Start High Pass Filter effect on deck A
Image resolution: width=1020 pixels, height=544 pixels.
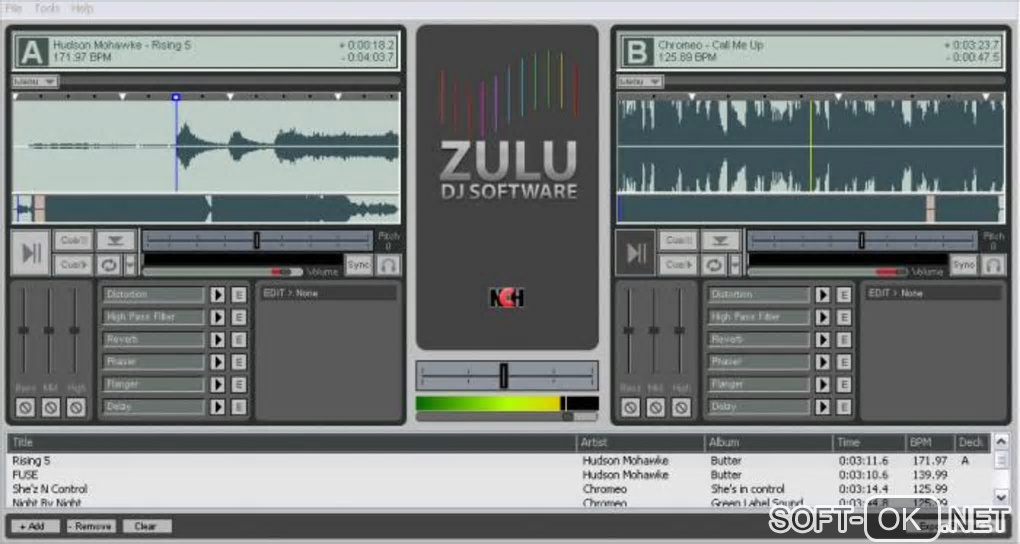pos(217,317)
